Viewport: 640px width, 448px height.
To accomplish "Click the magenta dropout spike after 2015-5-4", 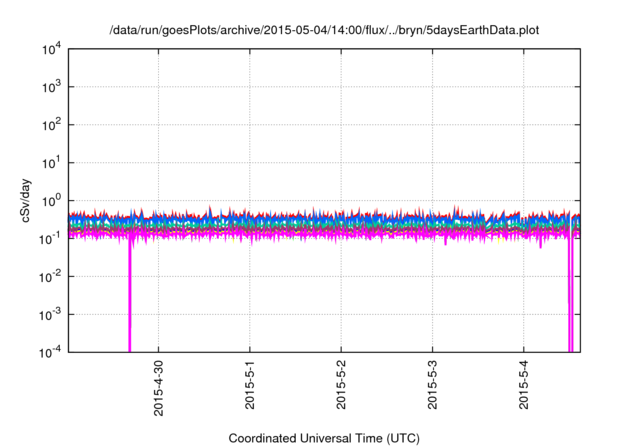I will point(571,296).
